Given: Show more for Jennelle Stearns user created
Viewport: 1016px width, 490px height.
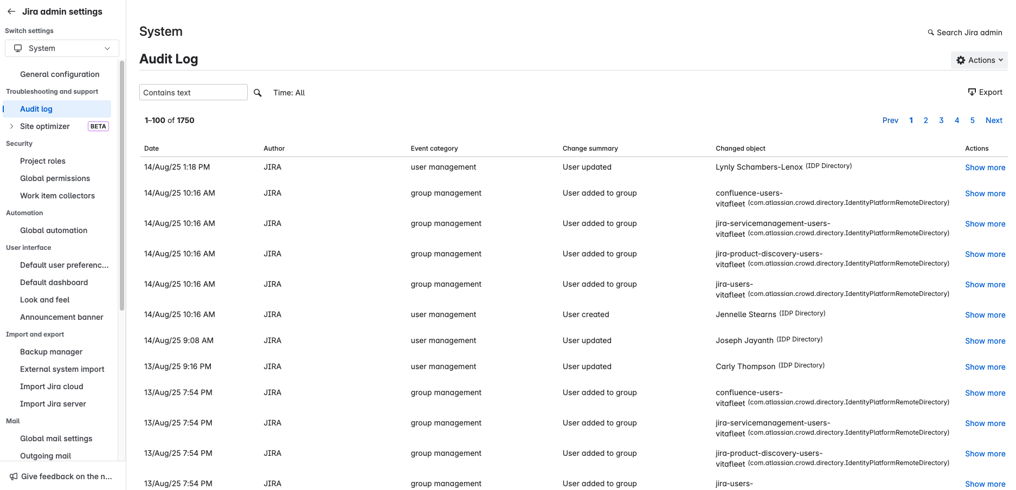Looking at the screenshot, I should click(x=984, y=315).
